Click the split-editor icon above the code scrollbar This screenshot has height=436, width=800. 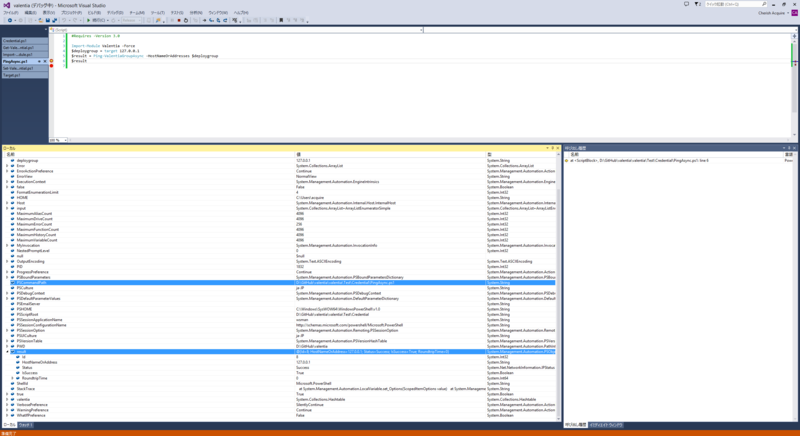794,36
